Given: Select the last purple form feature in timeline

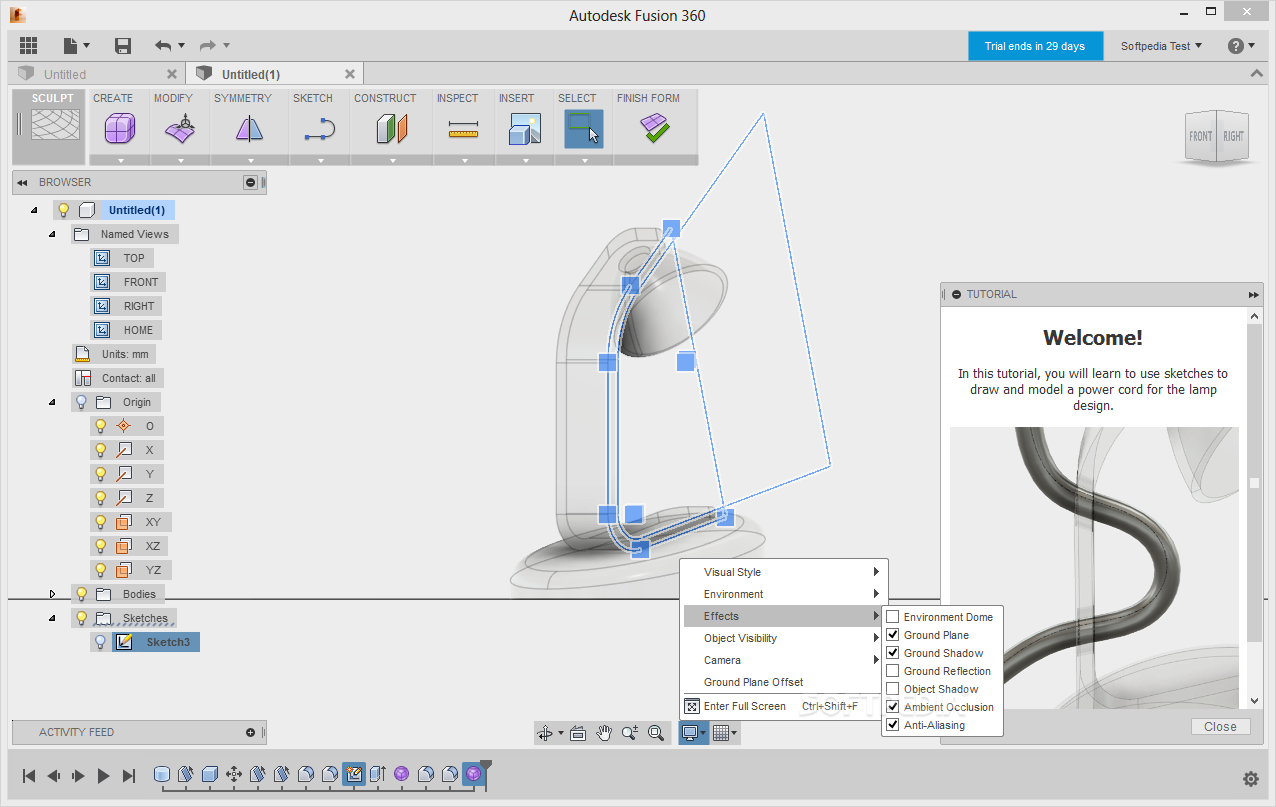Looking at the screenshot, I should [473, 774].
